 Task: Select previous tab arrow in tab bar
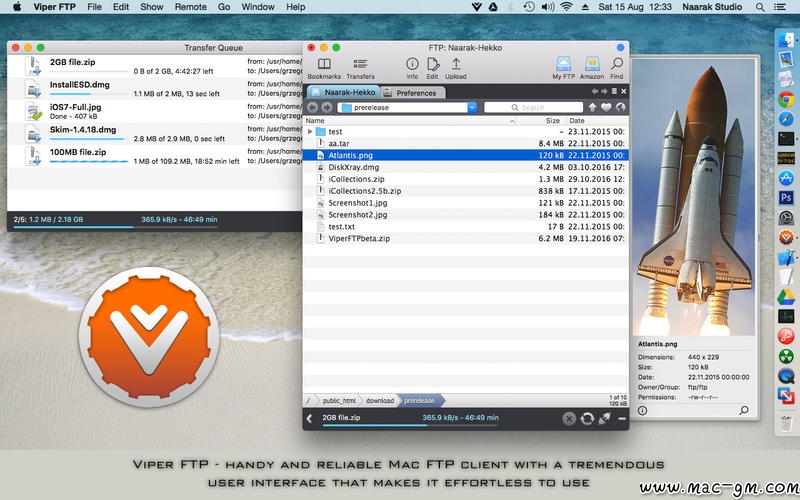(595, 91)
